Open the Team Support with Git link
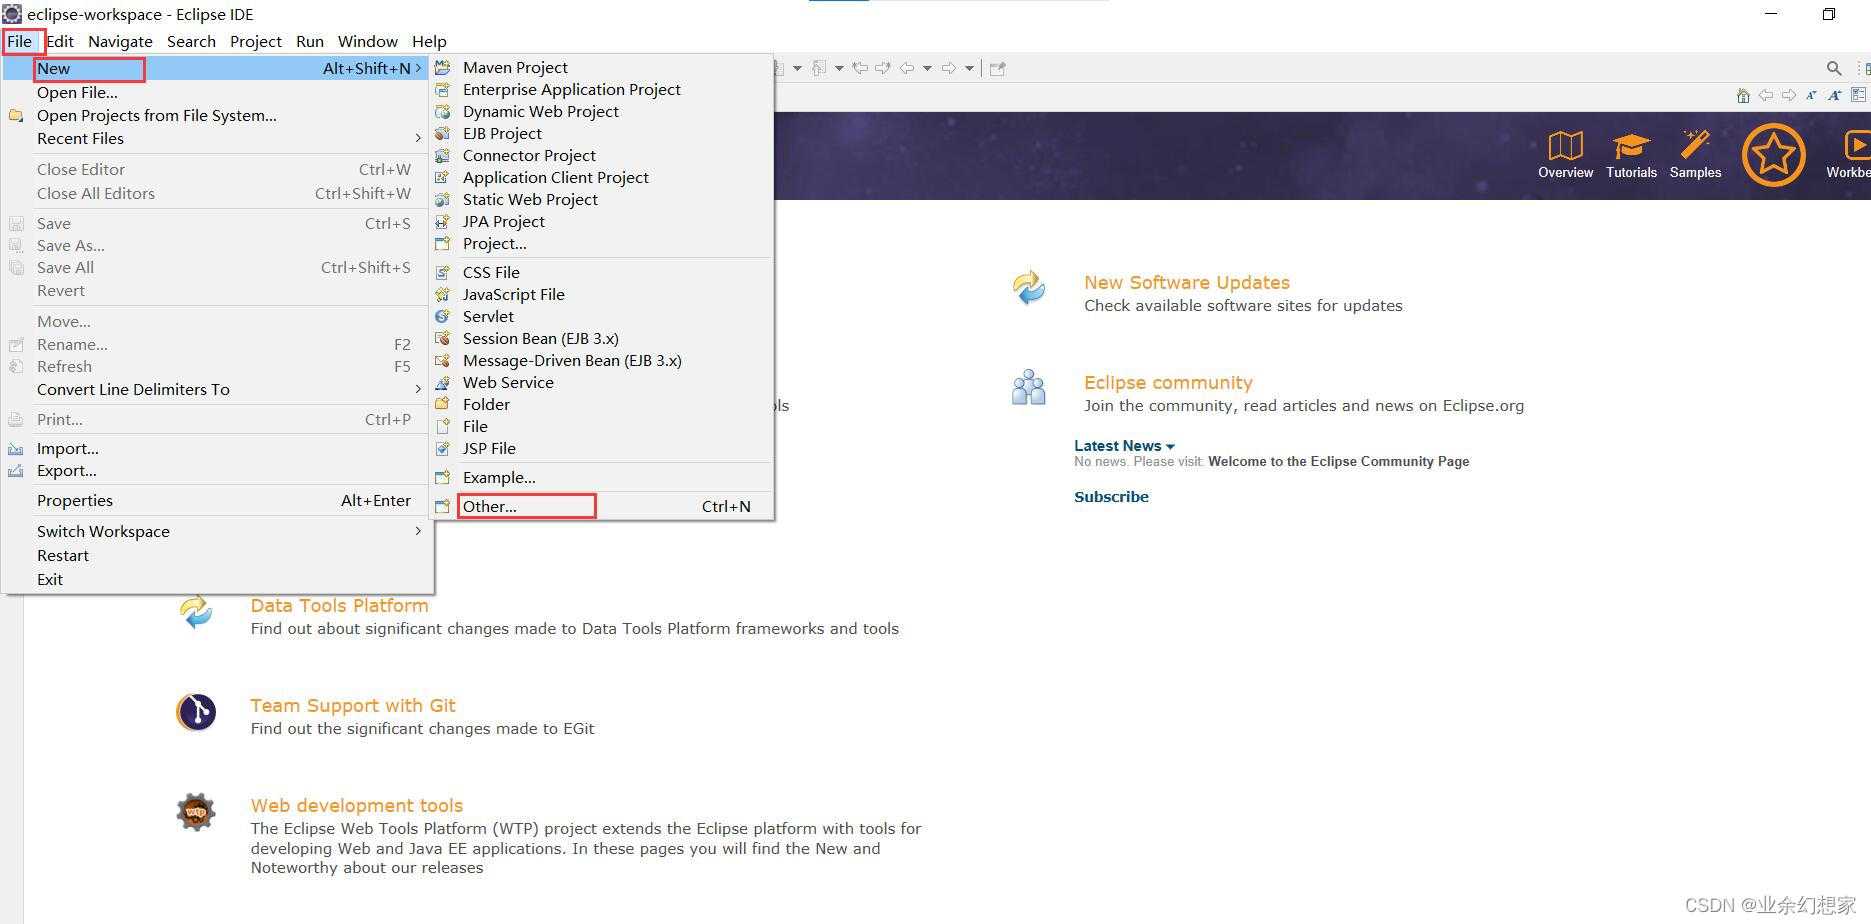1871x924 pixels. coord(353,705)
